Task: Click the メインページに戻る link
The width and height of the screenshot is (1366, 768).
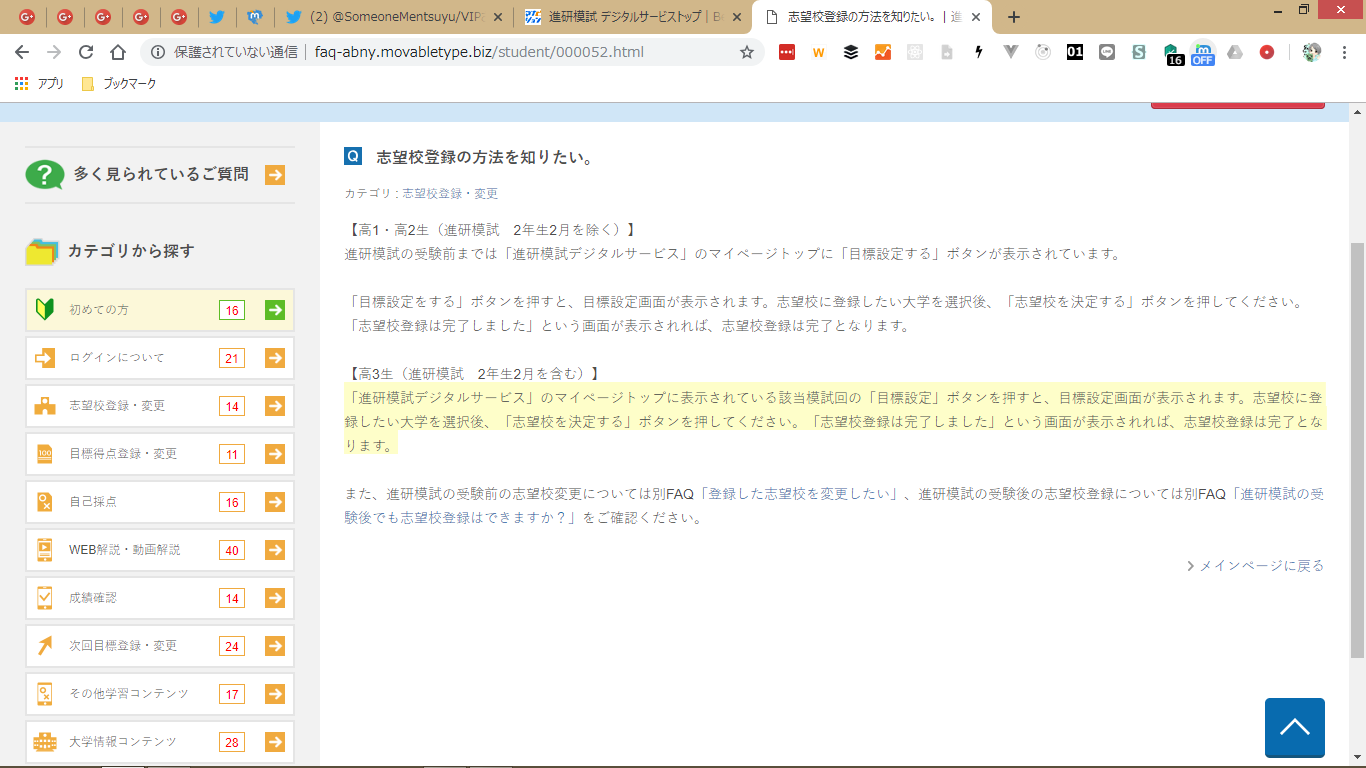Action: coord(1260,566)
